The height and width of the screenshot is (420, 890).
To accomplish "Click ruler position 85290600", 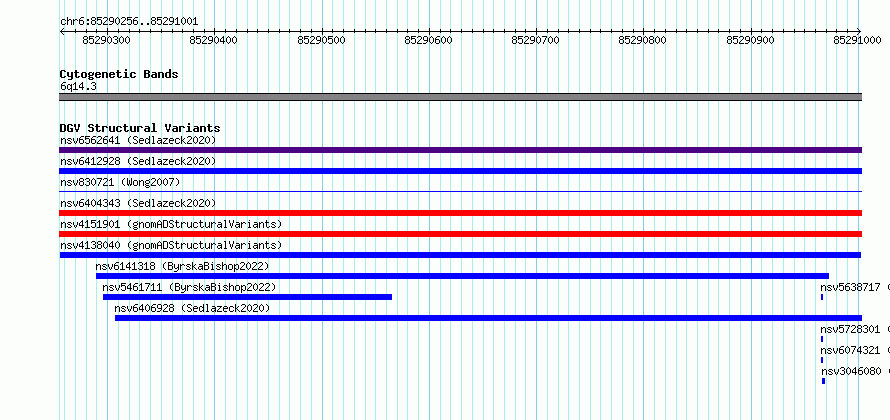I will (x=428, y=40).
